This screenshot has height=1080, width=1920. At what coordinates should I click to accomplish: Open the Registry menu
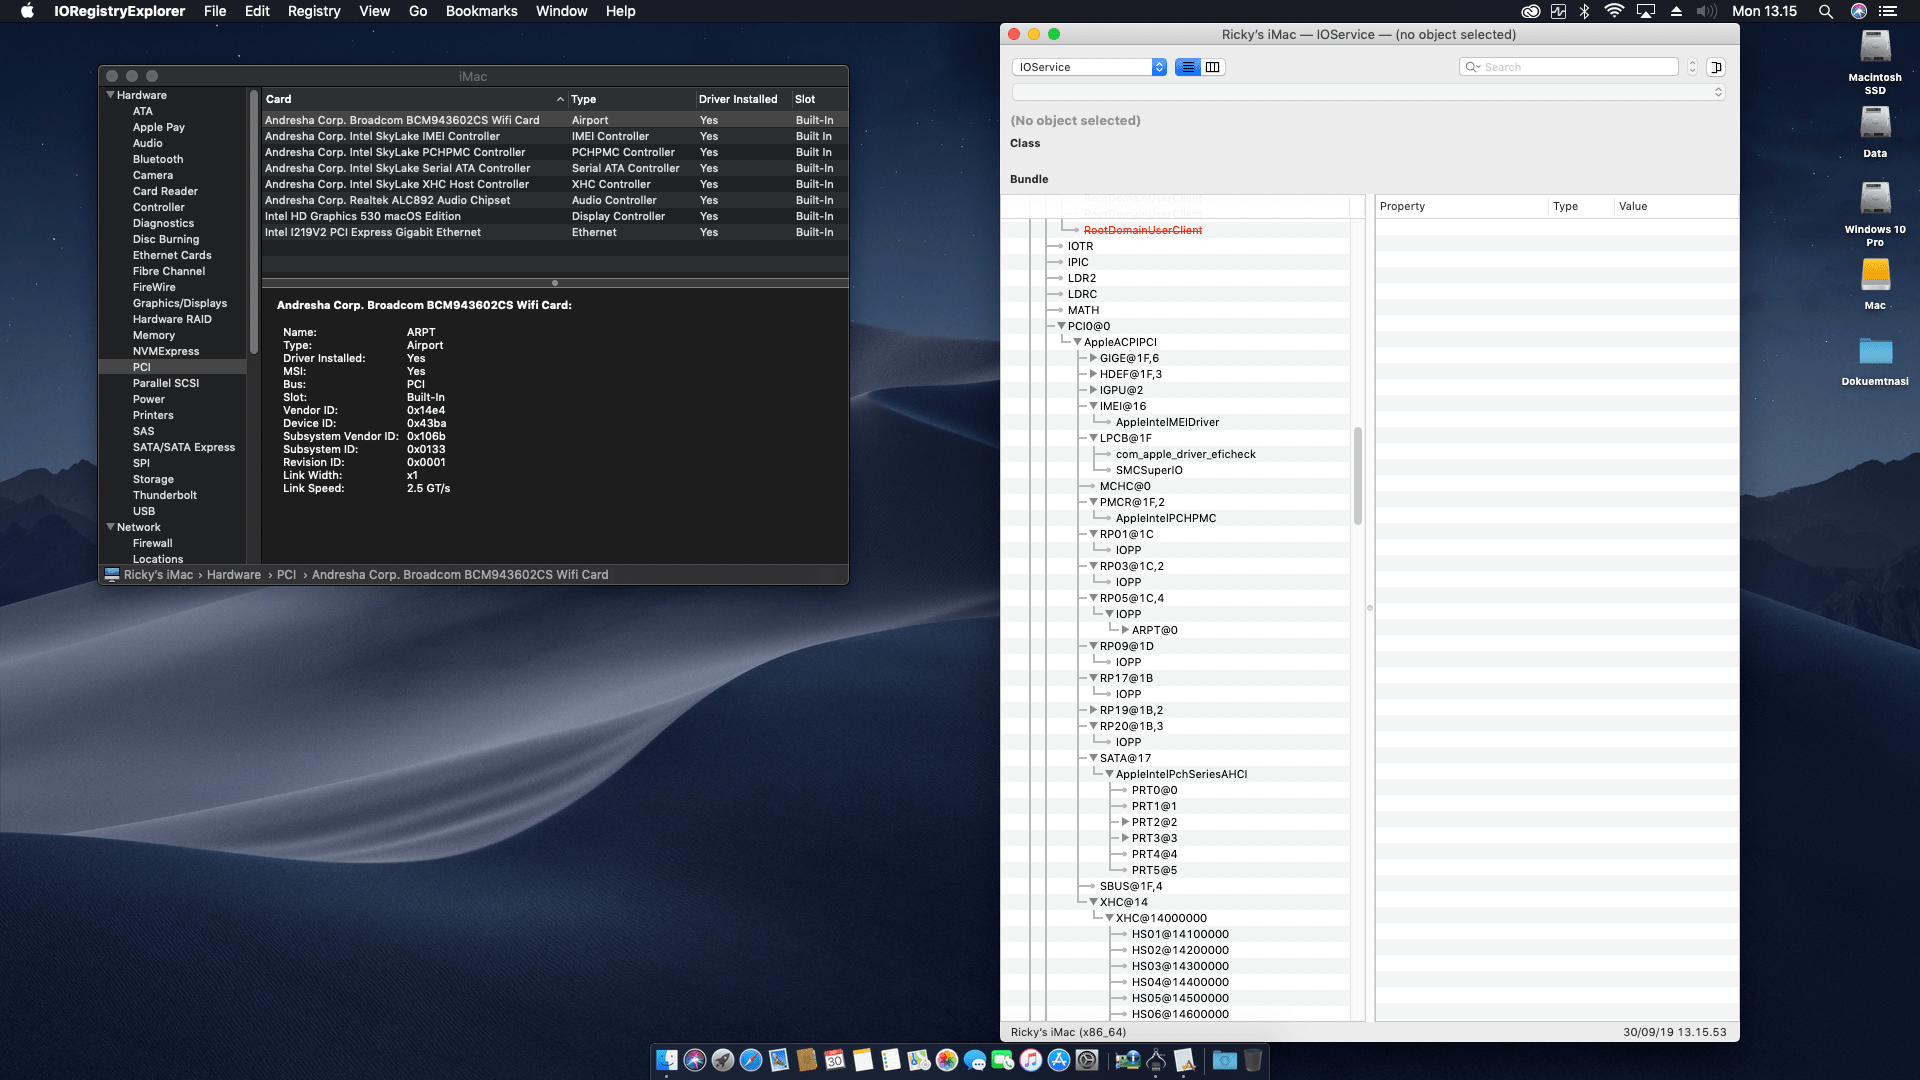tap(313, 11)
